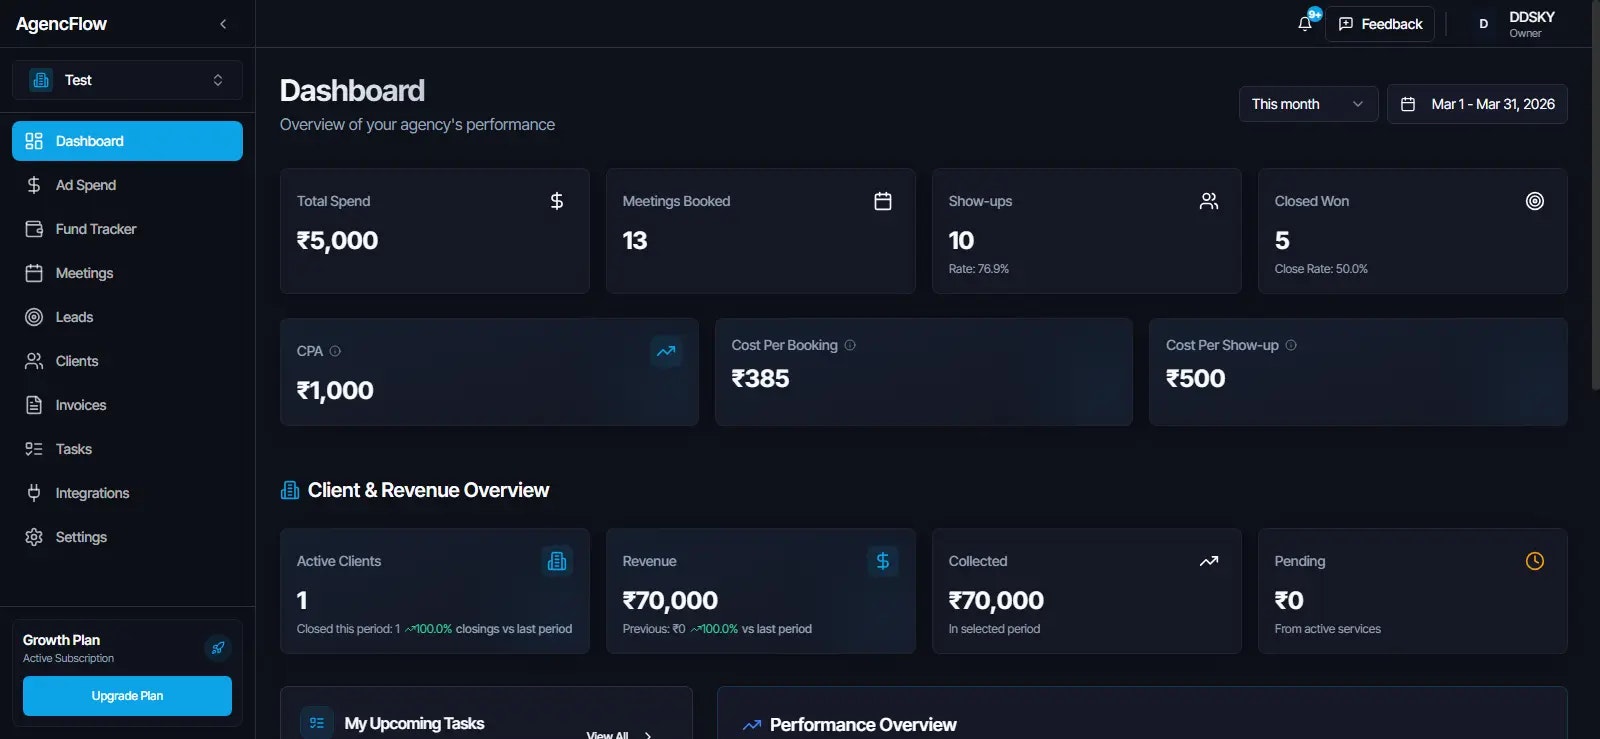Click the Clients people icon in sidebar
The width and height of the screenshot is (1600, 739).
click(34, 361)
